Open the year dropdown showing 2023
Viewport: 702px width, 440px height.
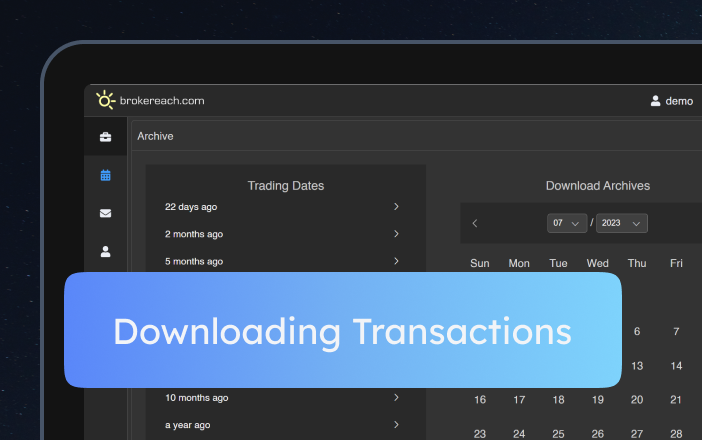[621, 223]
